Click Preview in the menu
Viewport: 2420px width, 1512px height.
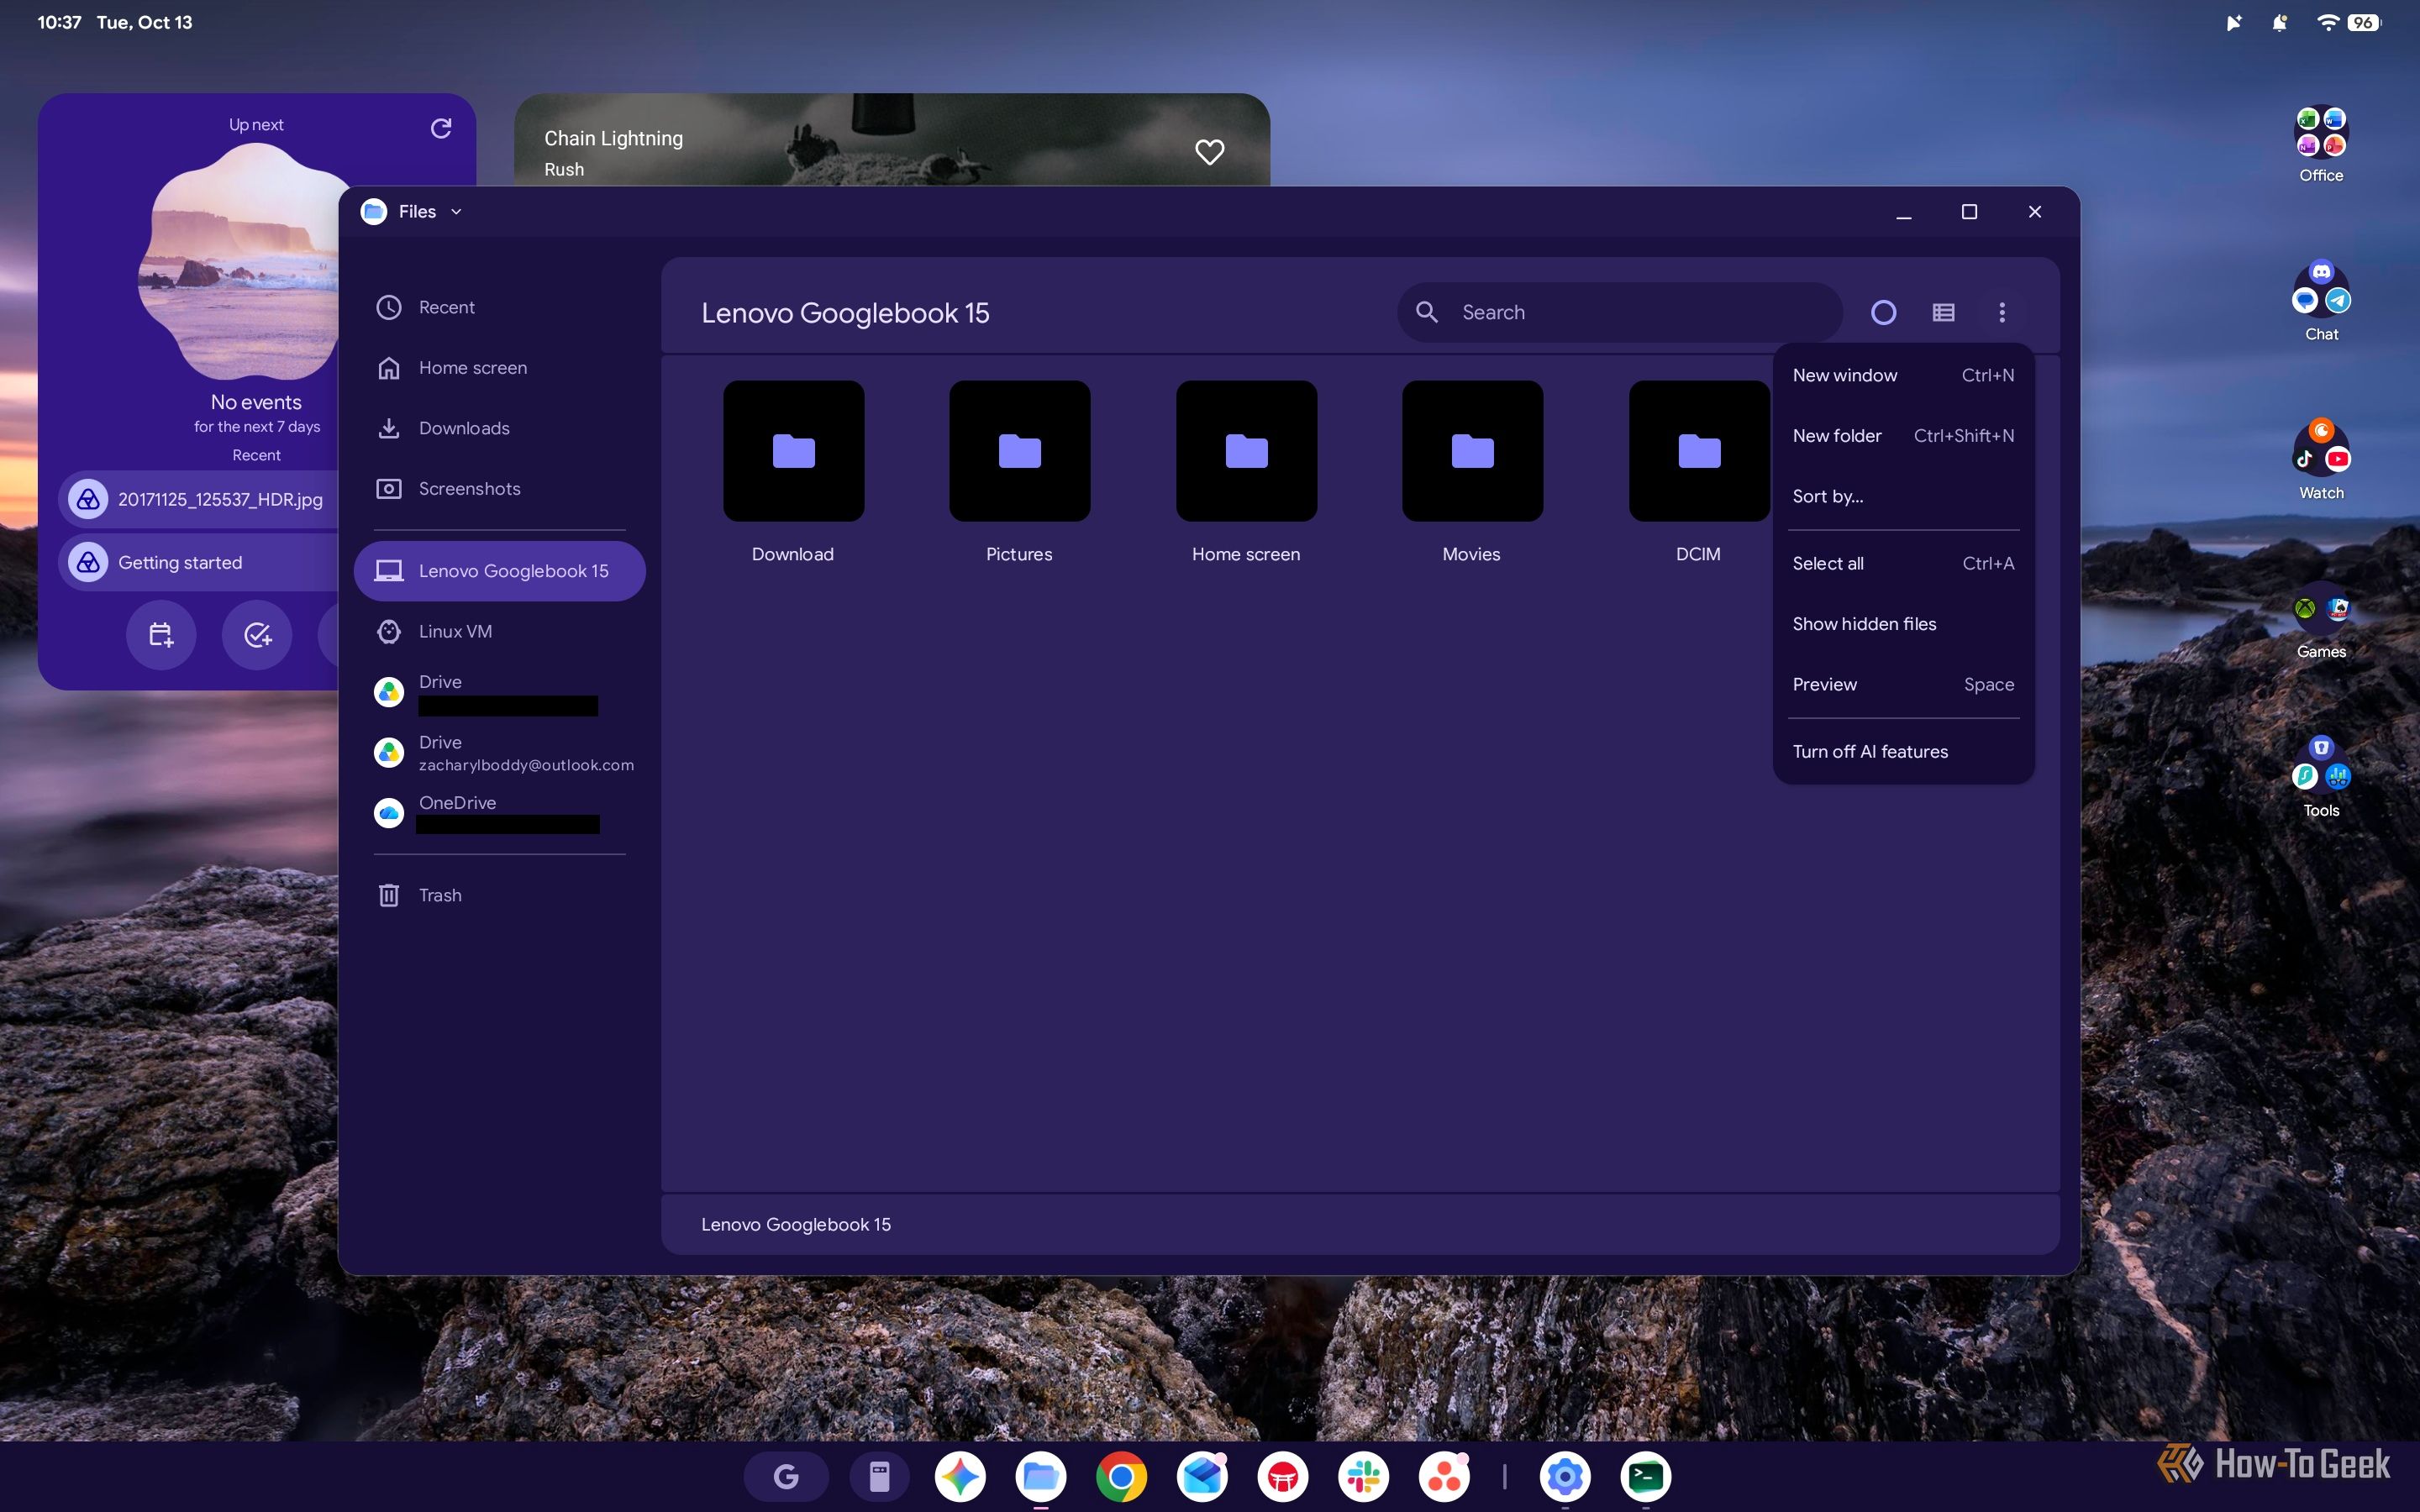point(1903,684)
